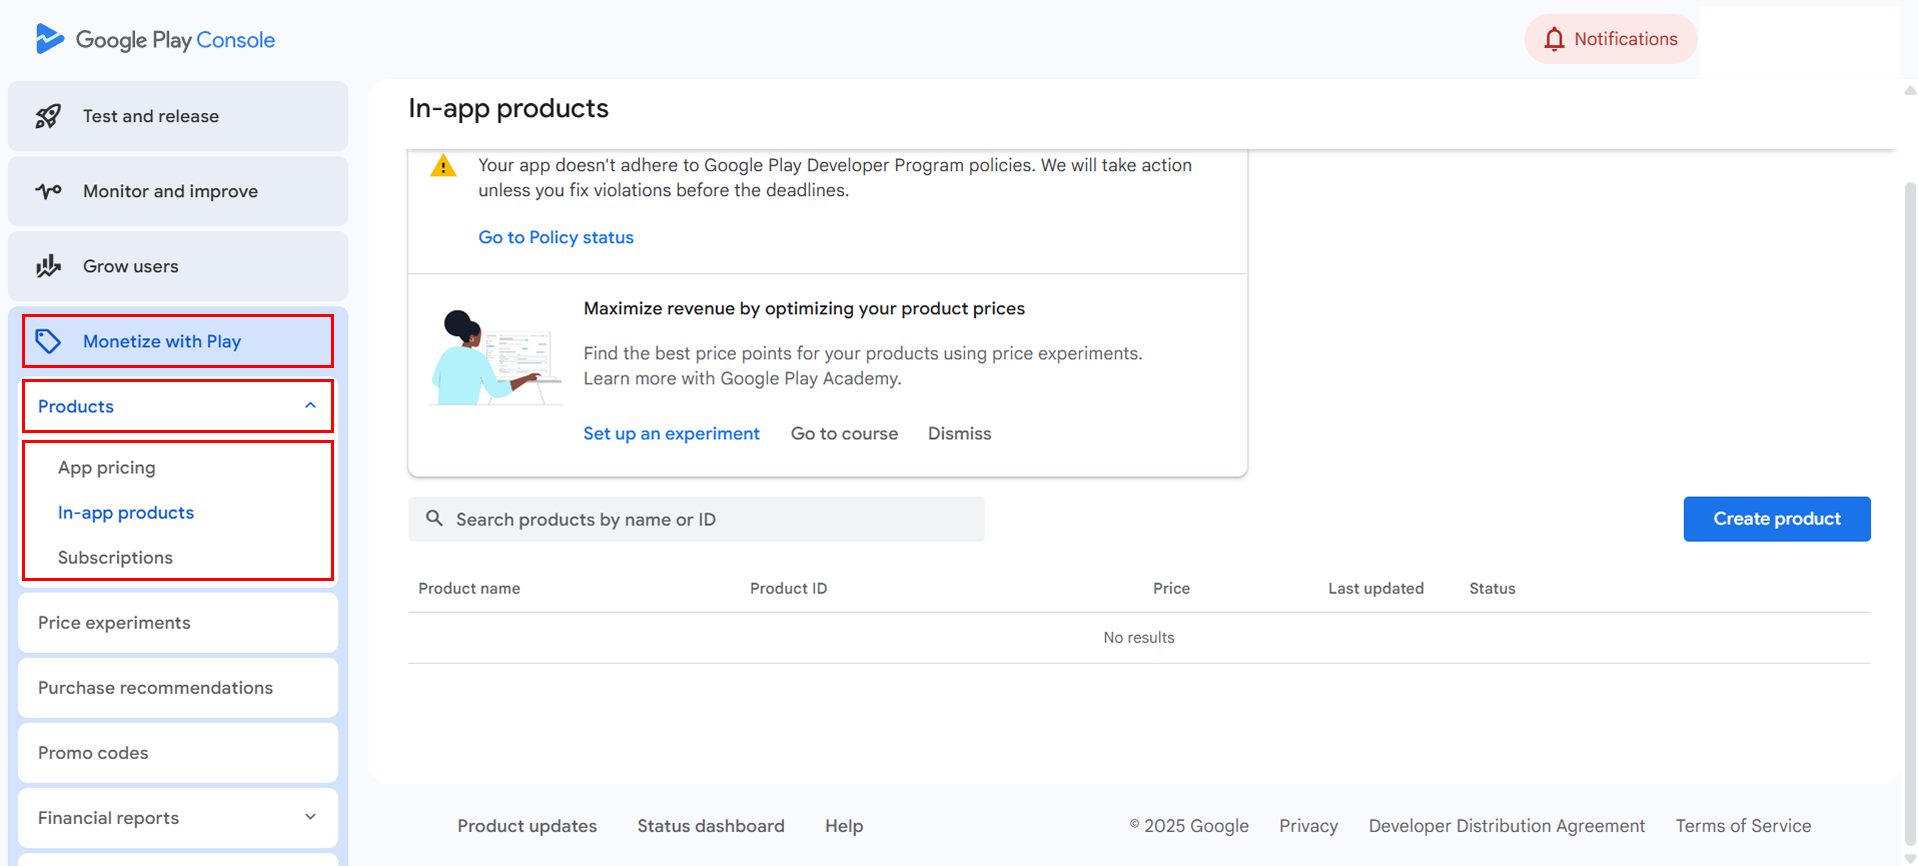The image size is (1918, 866).
Task: Click Go to course button
Action: 844,433
